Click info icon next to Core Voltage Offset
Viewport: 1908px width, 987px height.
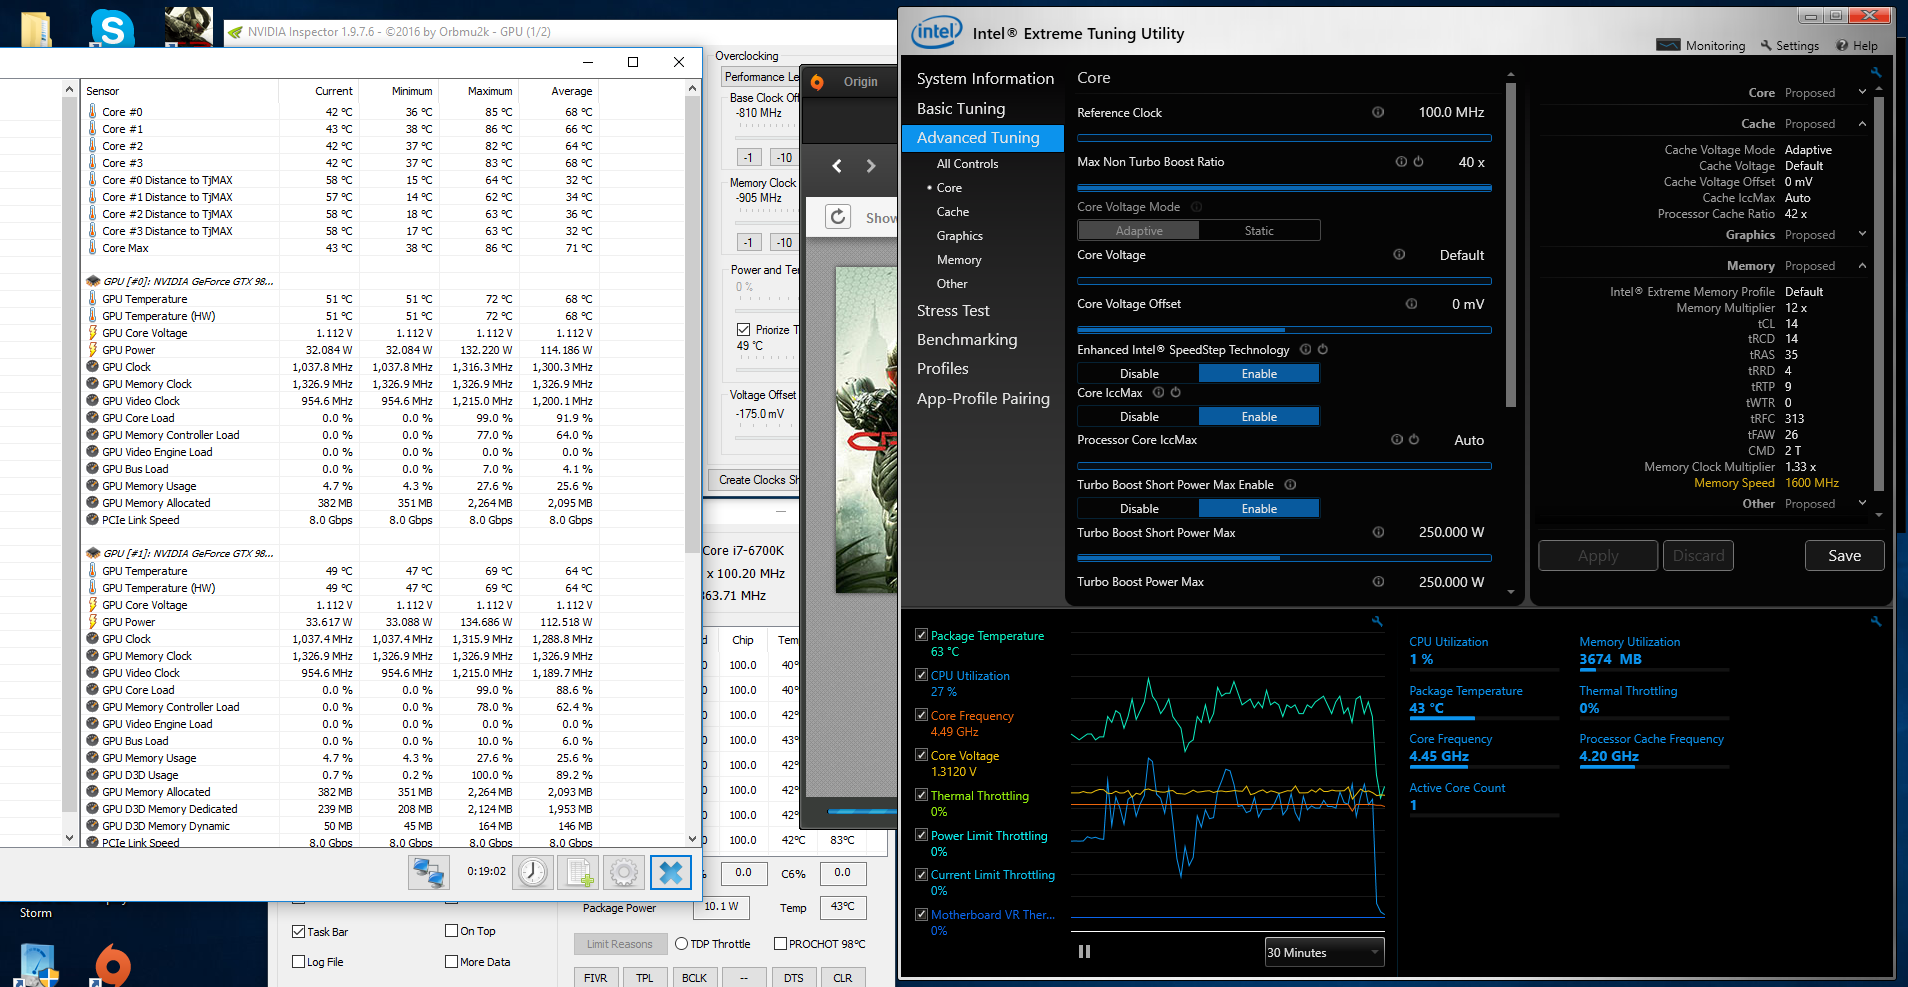(x=1411, y=303)
